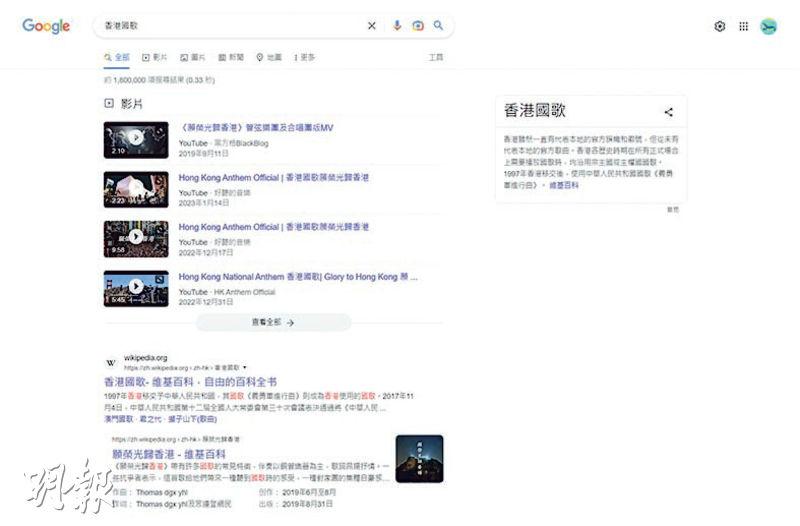Image resolution: width=800 pixels, height=526 pixels.
Task: Click the Wikipedia W favicon
Action: tap(111, 363)
